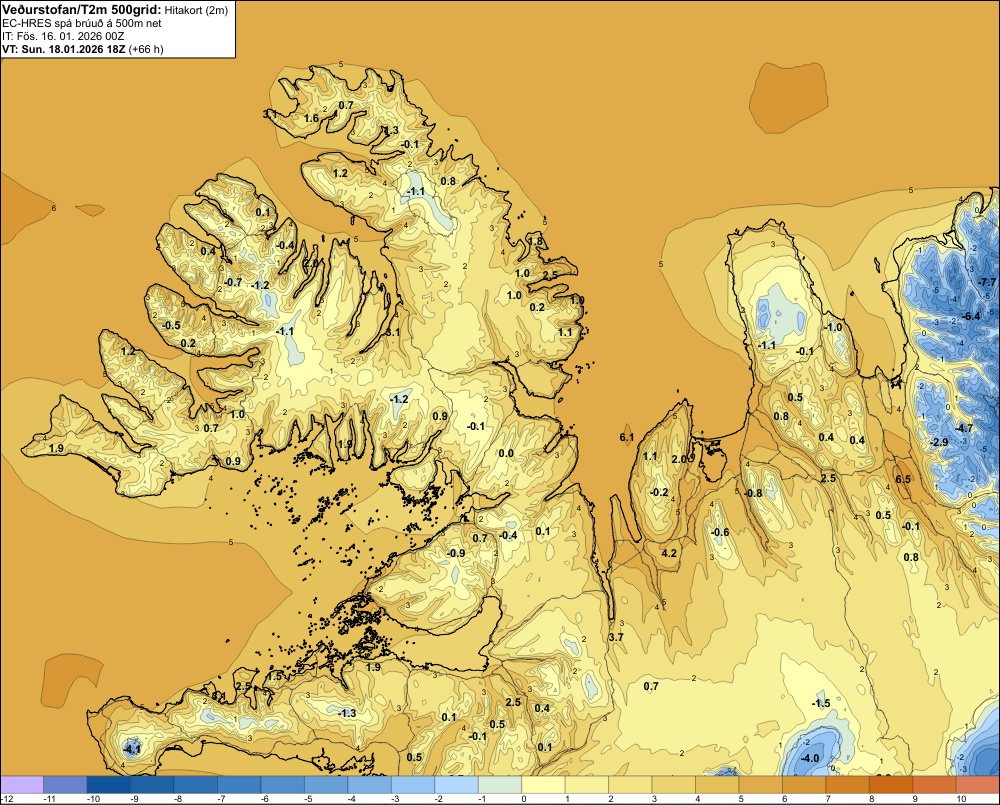Click the '1.6' temperature value on map
This screenshot has height=805, width=1000.
(311, 118)
